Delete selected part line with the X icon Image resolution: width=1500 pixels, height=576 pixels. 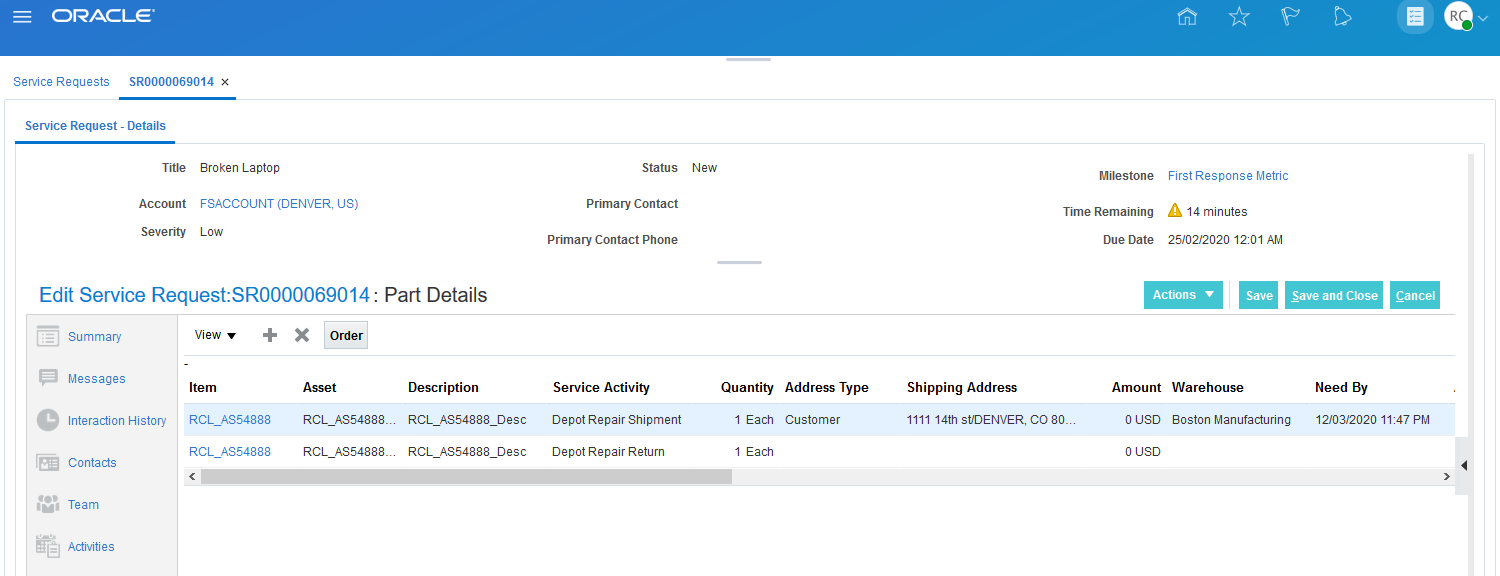pos(302,335)
